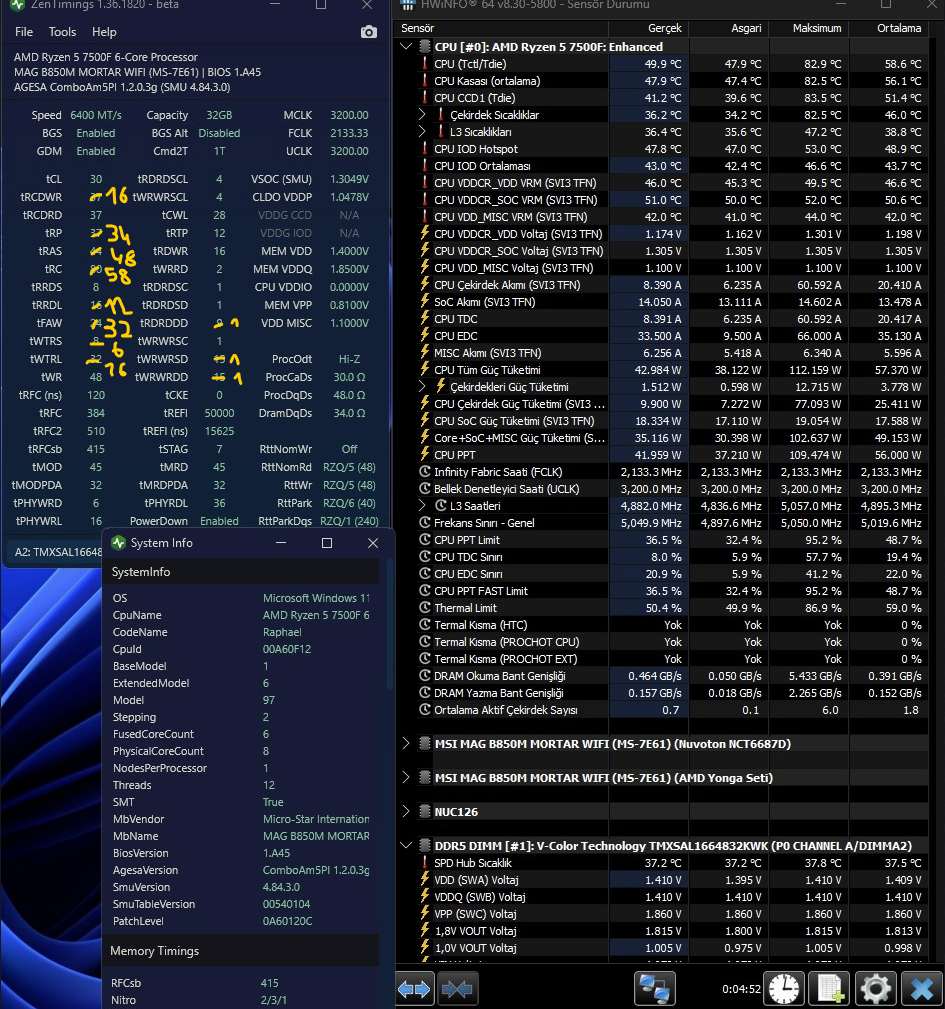Click the clock icon beside Infinity Fabric Saati (FCLK)

point(425,472)
